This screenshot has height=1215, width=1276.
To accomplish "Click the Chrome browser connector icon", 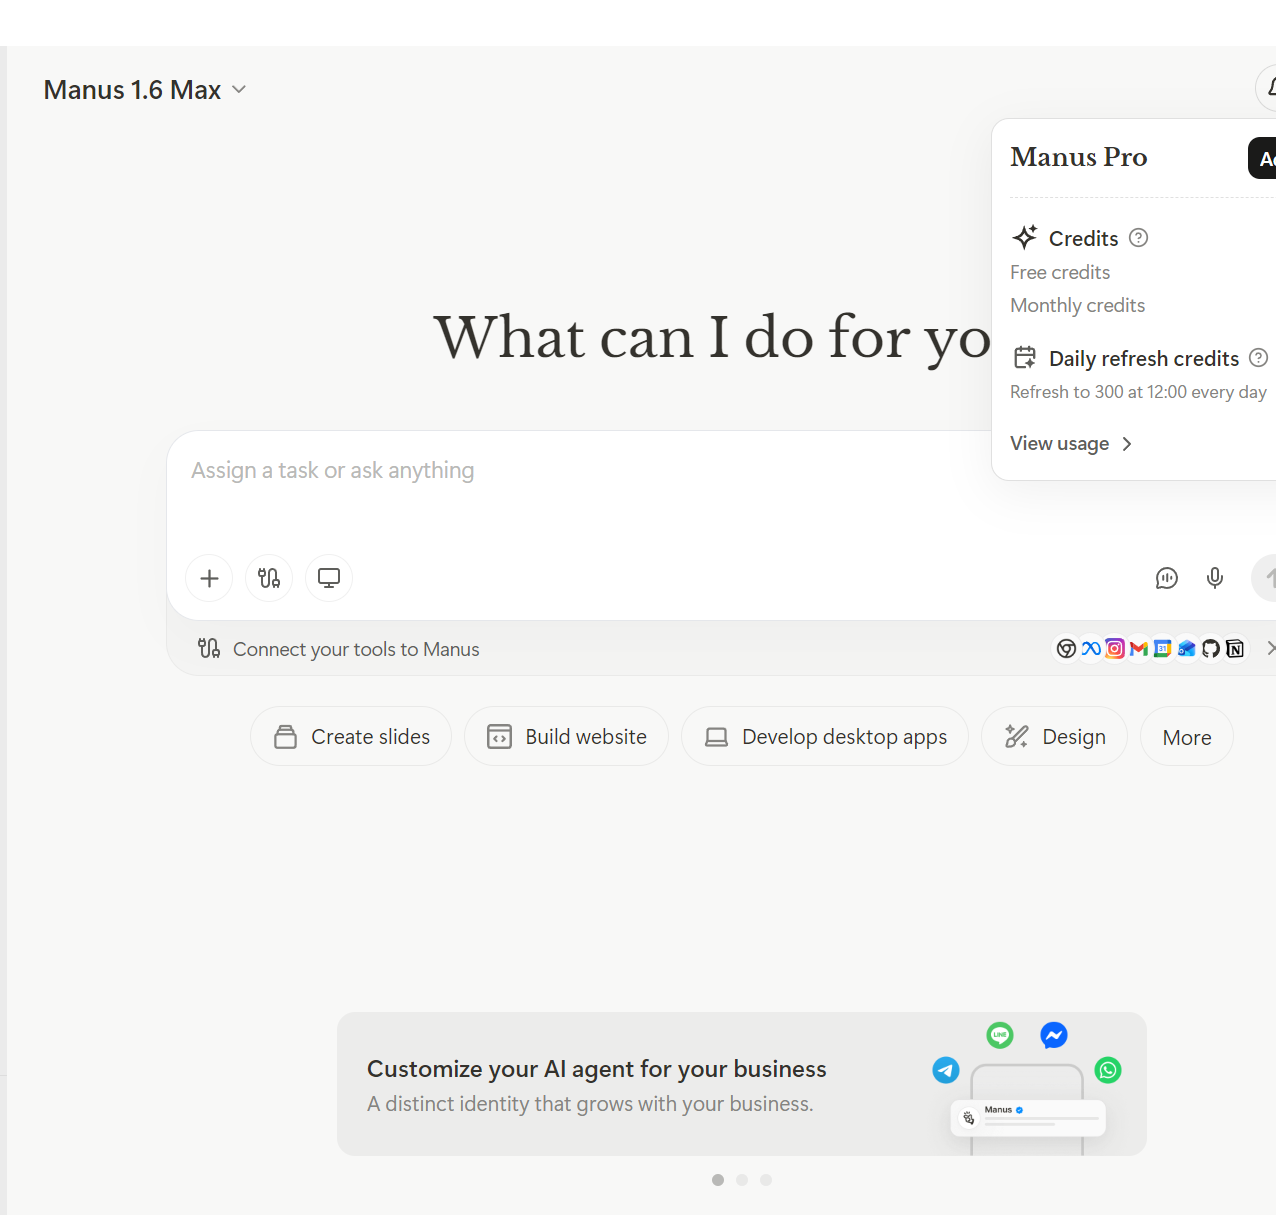I will [1067, 649].
